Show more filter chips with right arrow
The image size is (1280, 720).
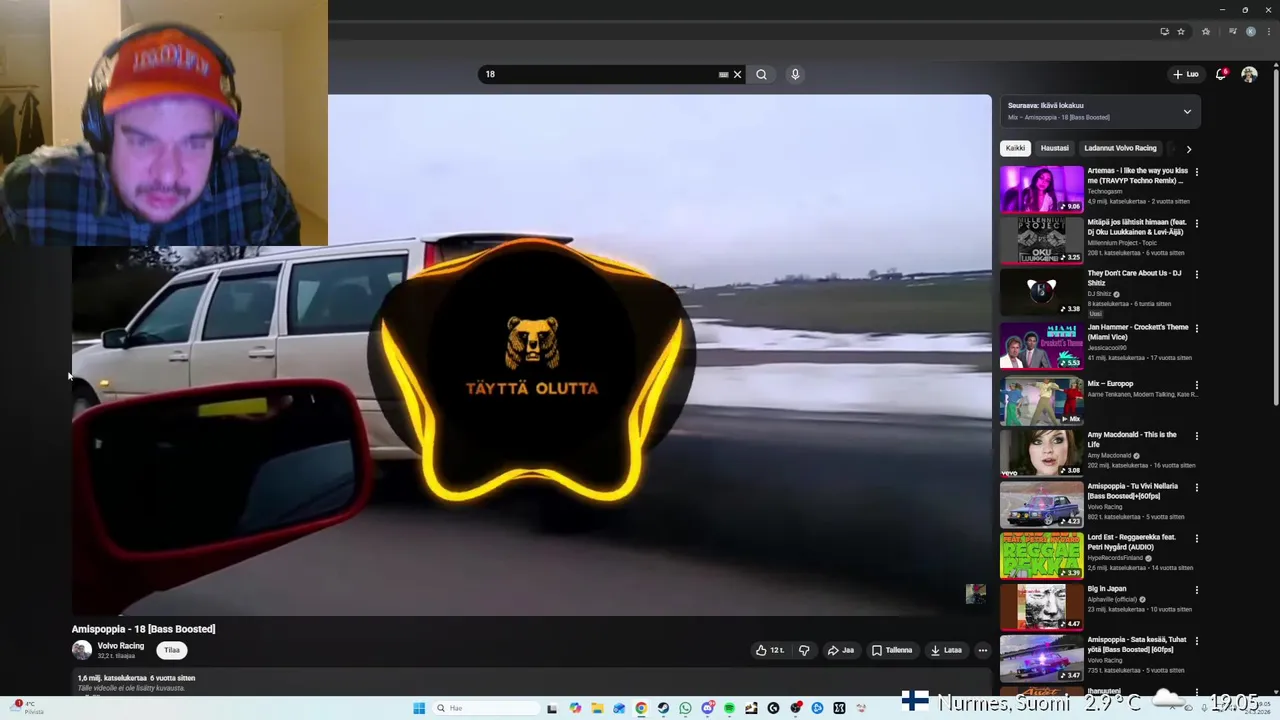(x=1188, y=149)
